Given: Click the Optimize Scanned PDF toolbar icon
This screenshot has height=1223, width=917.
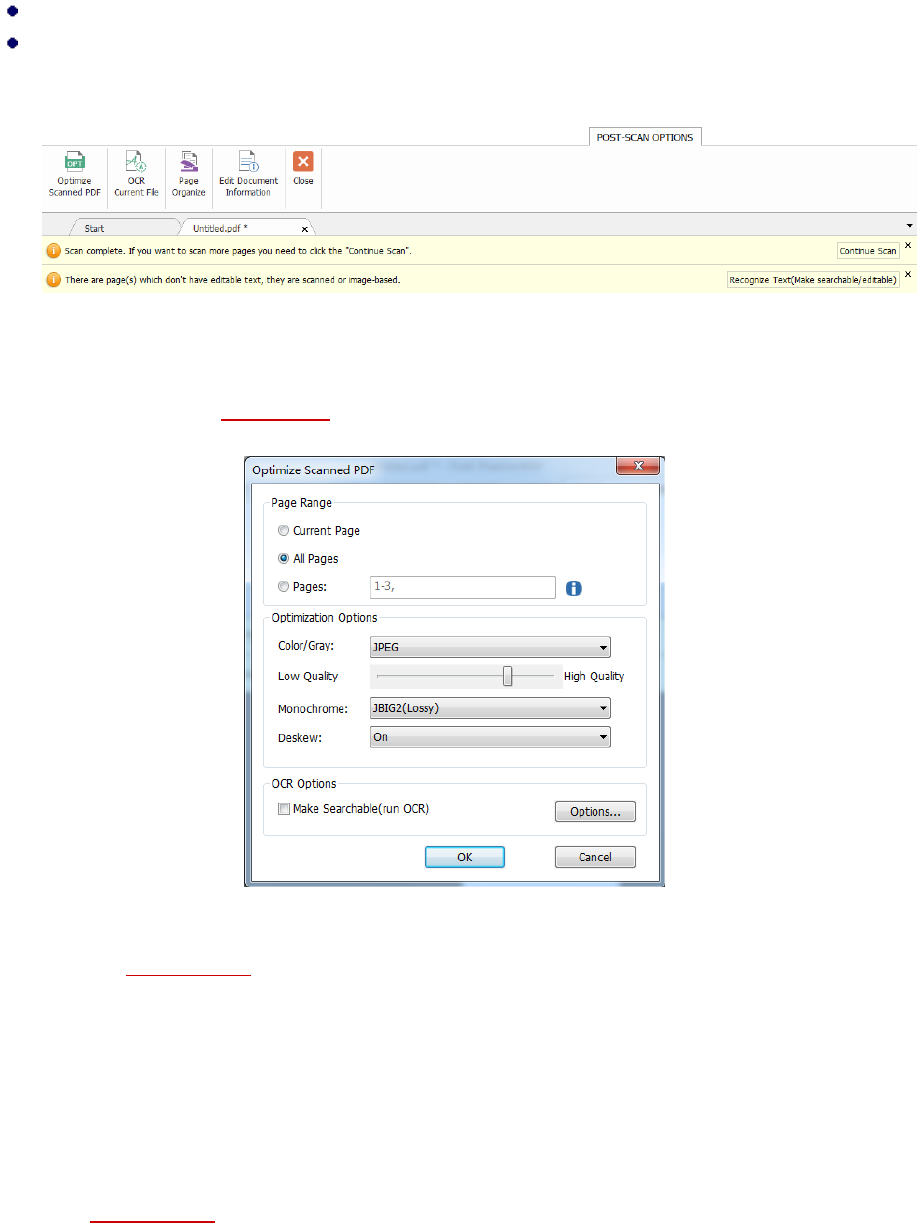Looking at the screenshot, I should [x=74, y=174].
